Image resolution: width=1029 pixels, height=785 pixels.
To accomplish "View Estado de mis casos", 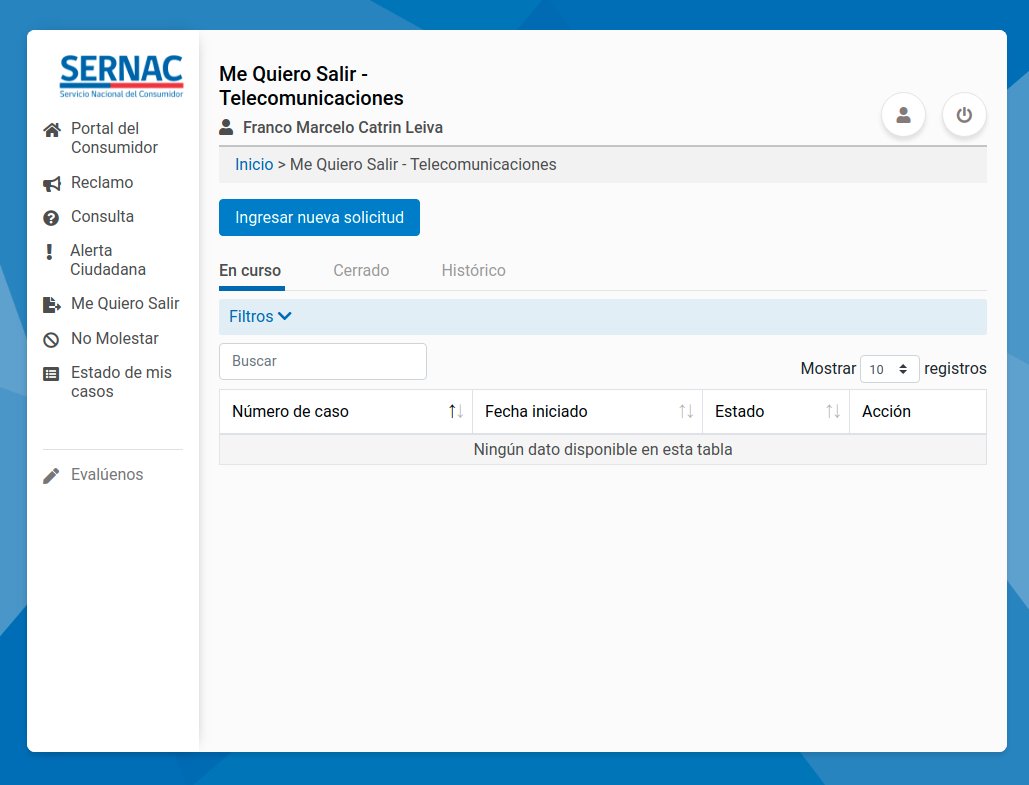I will (121, 382).
